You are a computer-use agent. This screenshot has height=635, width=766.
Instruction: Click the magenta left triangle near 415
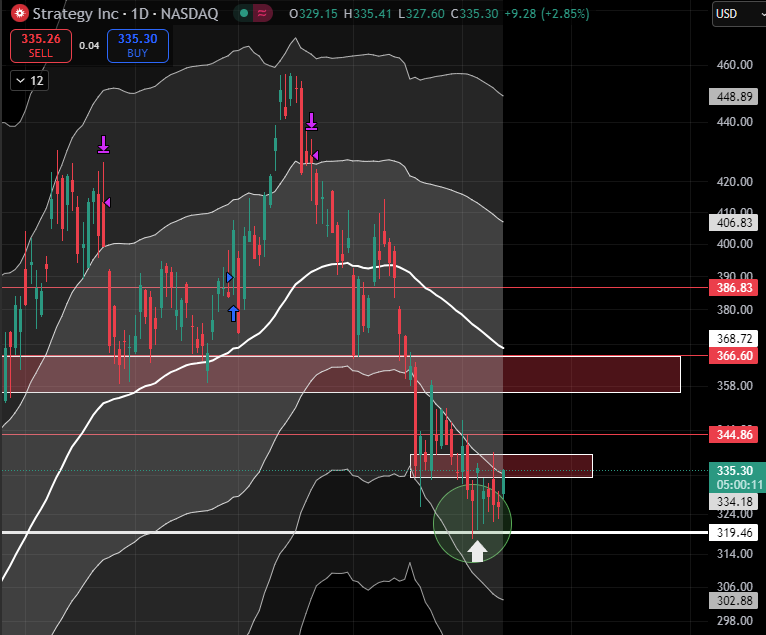107,202
